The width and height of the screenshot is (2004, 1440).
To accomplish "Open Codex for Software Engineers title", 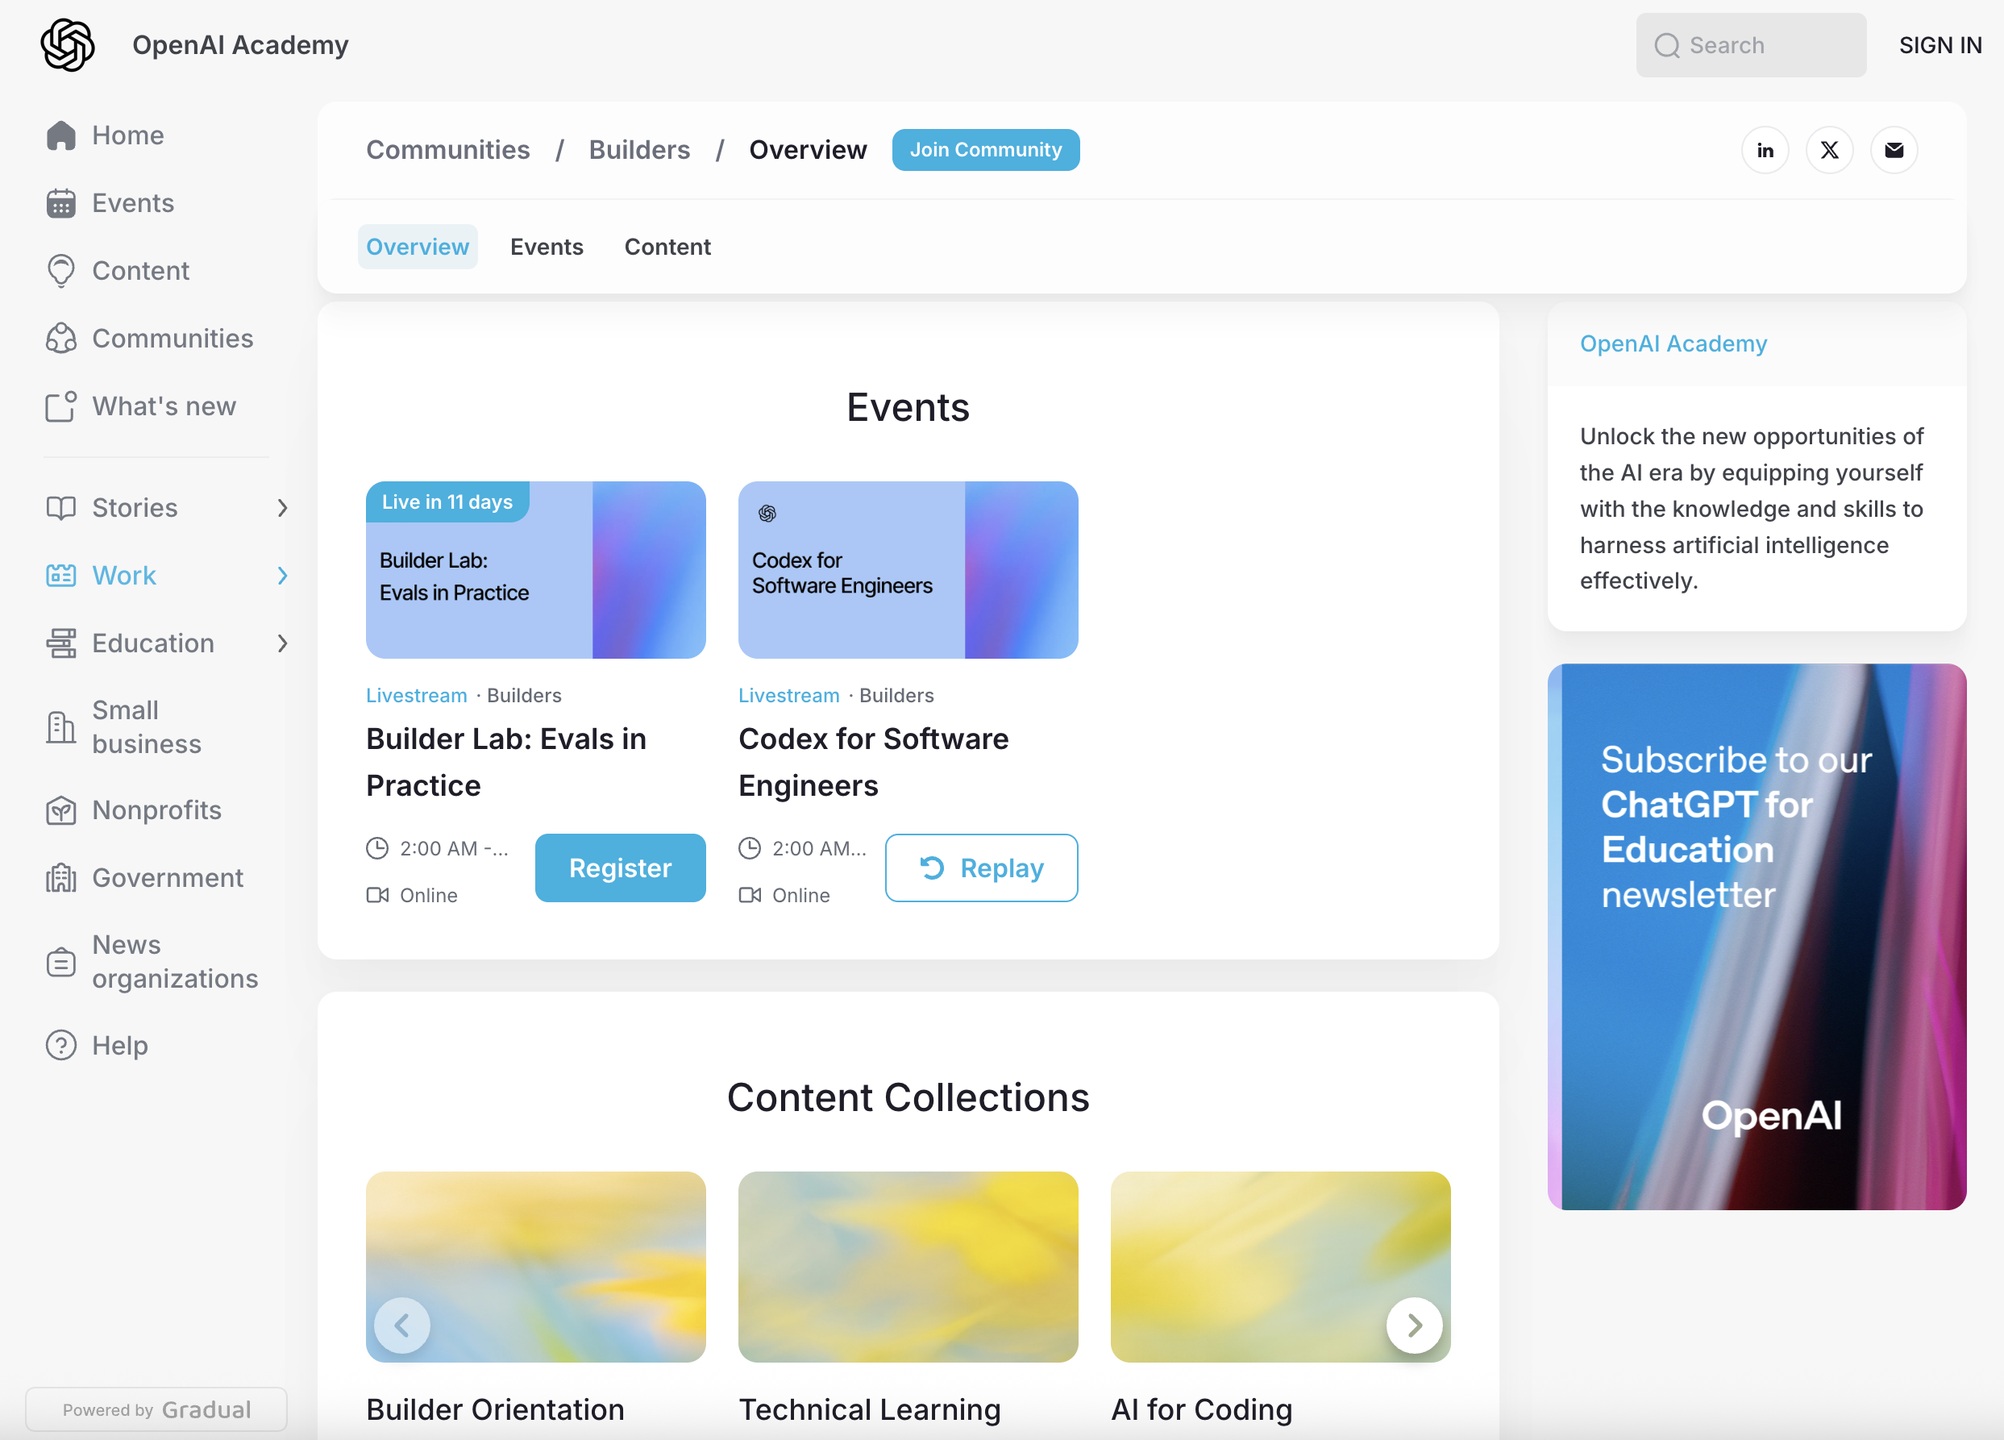I will 873,762.
